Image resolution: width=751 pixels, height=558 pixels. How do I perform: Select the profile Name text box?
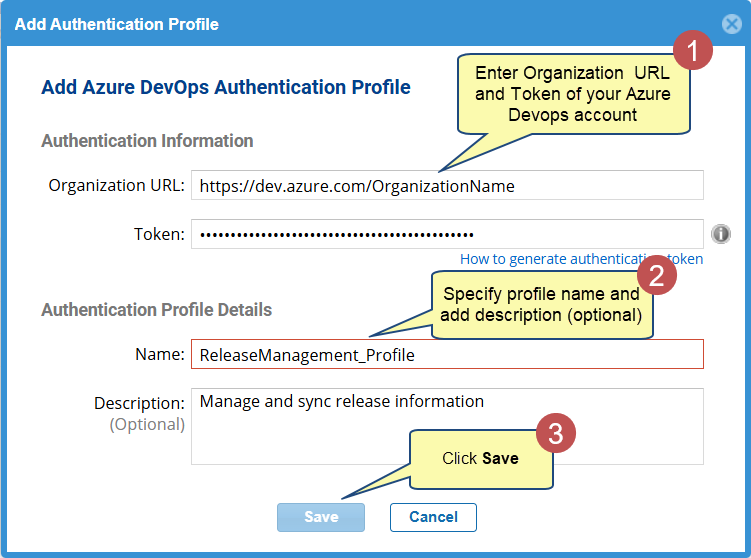(x=447, y=354)
